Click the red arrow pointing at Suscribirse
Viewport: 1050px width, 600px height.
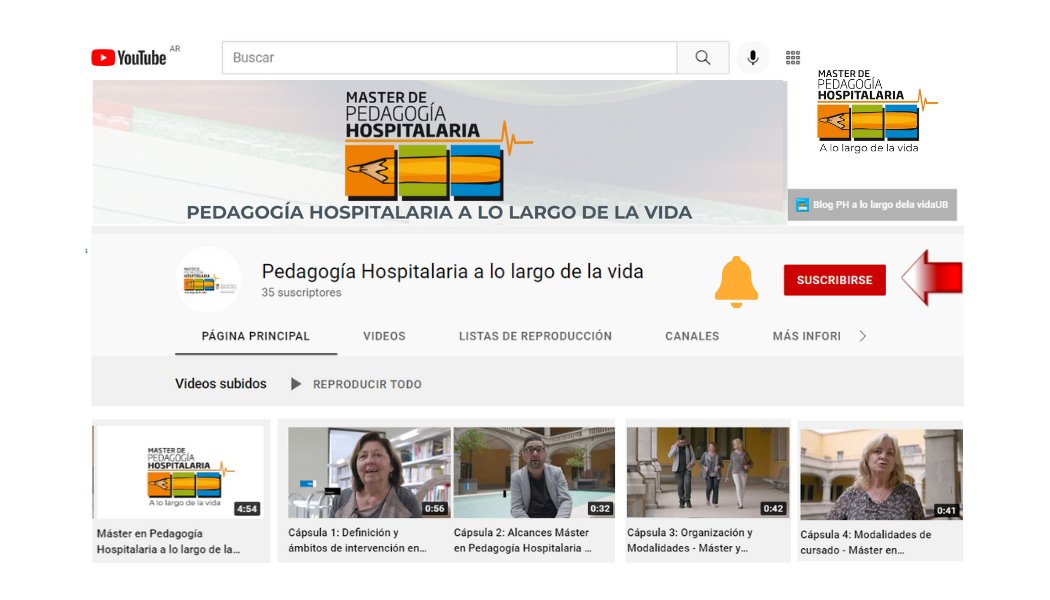pyautogui.click(x=931, y=279)
